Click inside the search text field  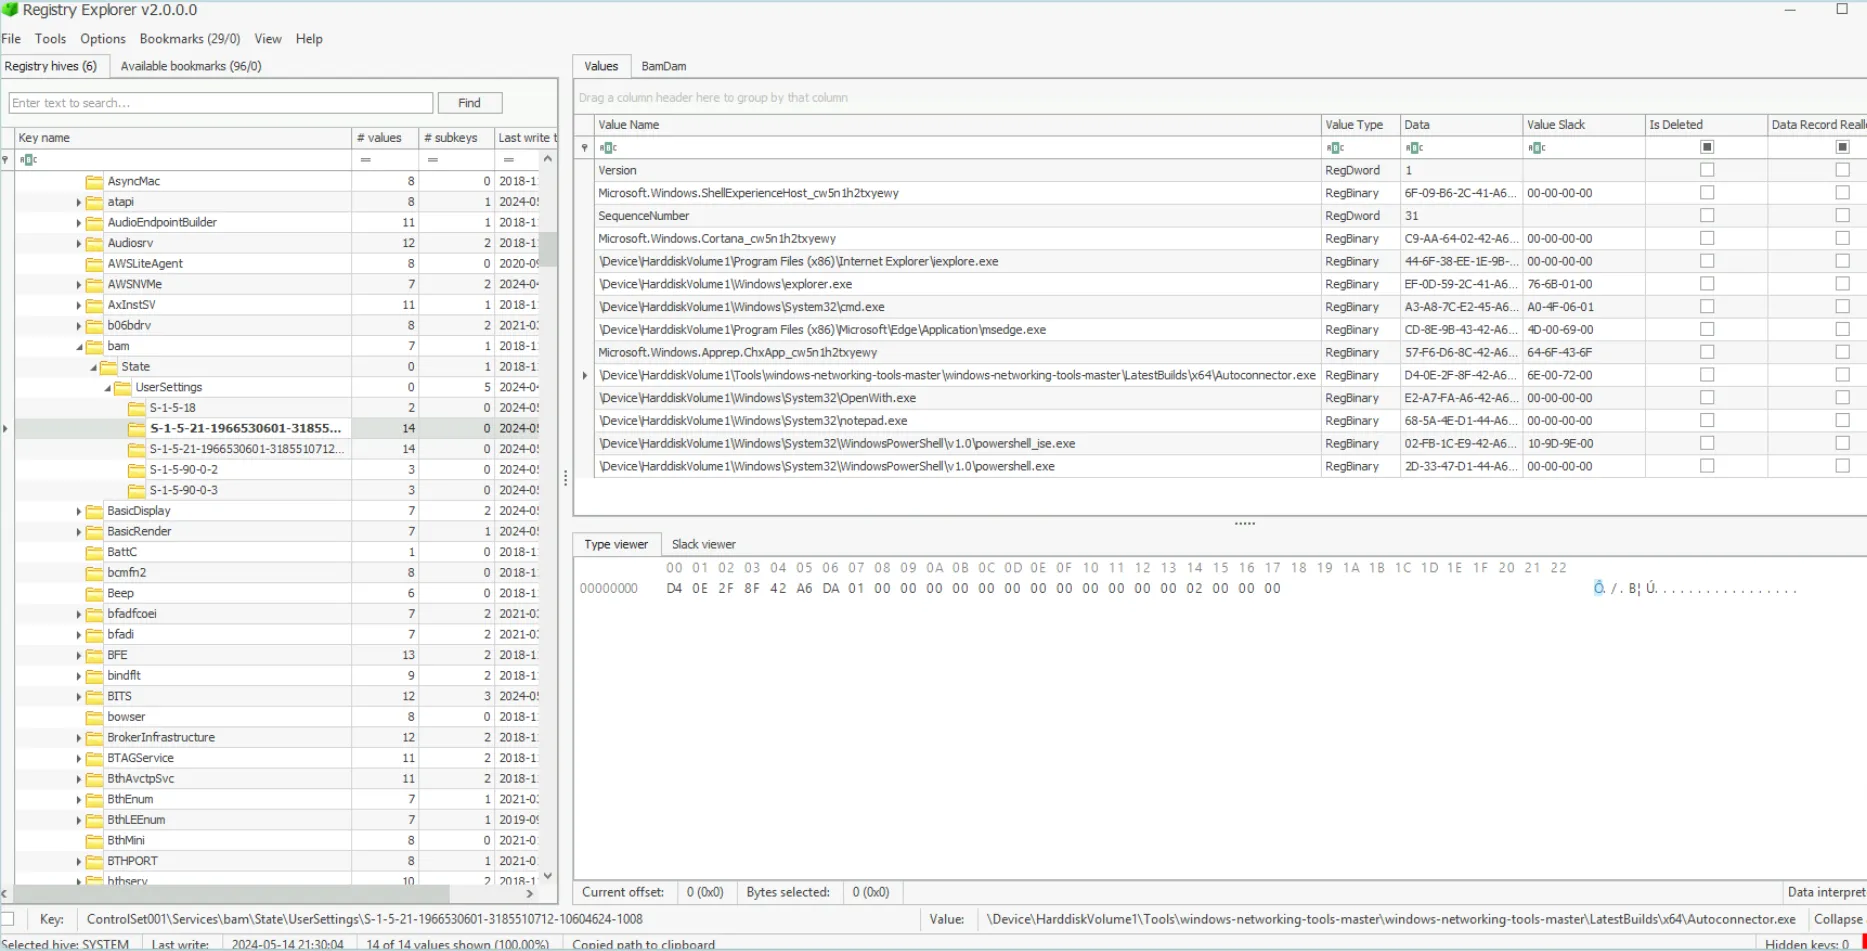[220, 102]
